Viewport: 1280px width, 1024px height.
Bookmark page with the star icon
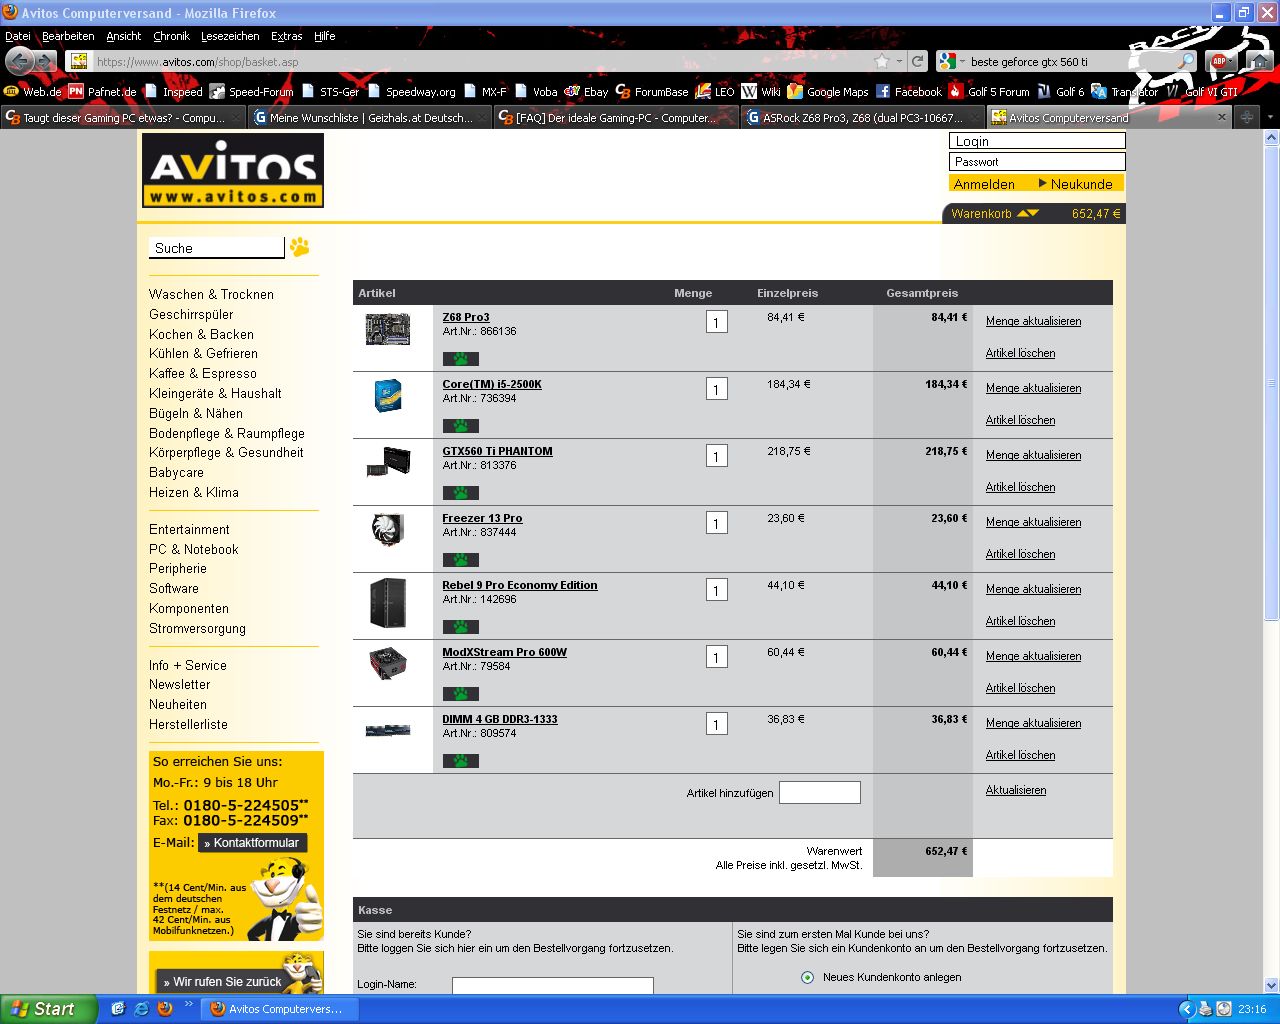pyautogui.click(x=882, y=61)
